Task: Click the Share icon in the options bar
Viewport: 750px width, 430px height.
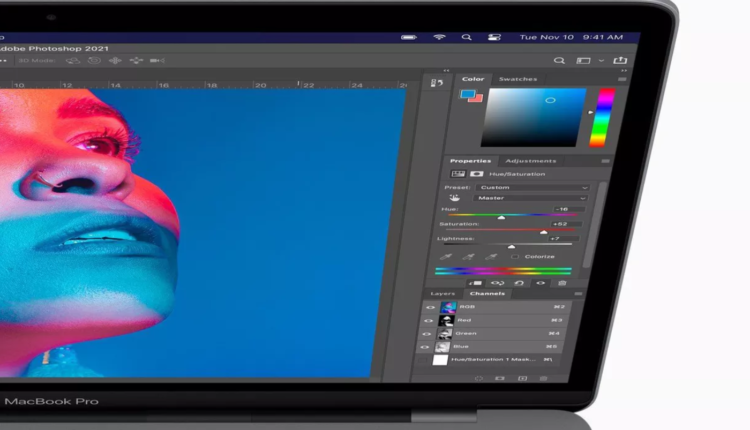Action: point(621,61)
